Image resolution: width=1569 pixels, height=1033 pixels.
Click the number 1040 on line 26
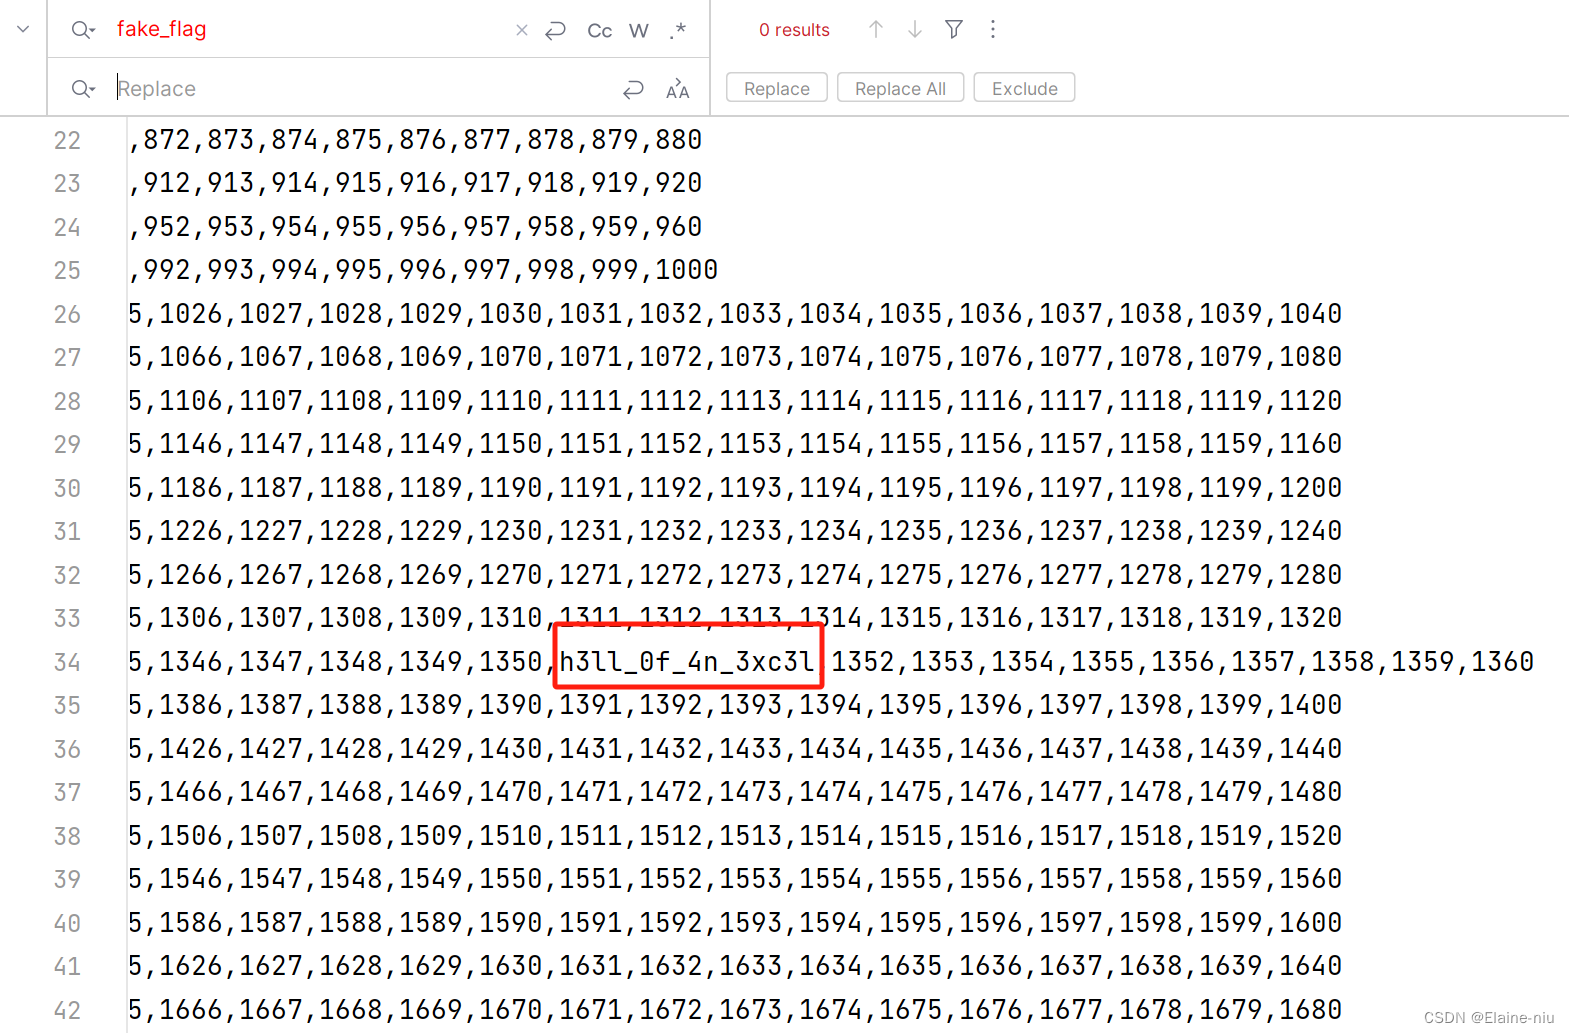[1310, 313]
